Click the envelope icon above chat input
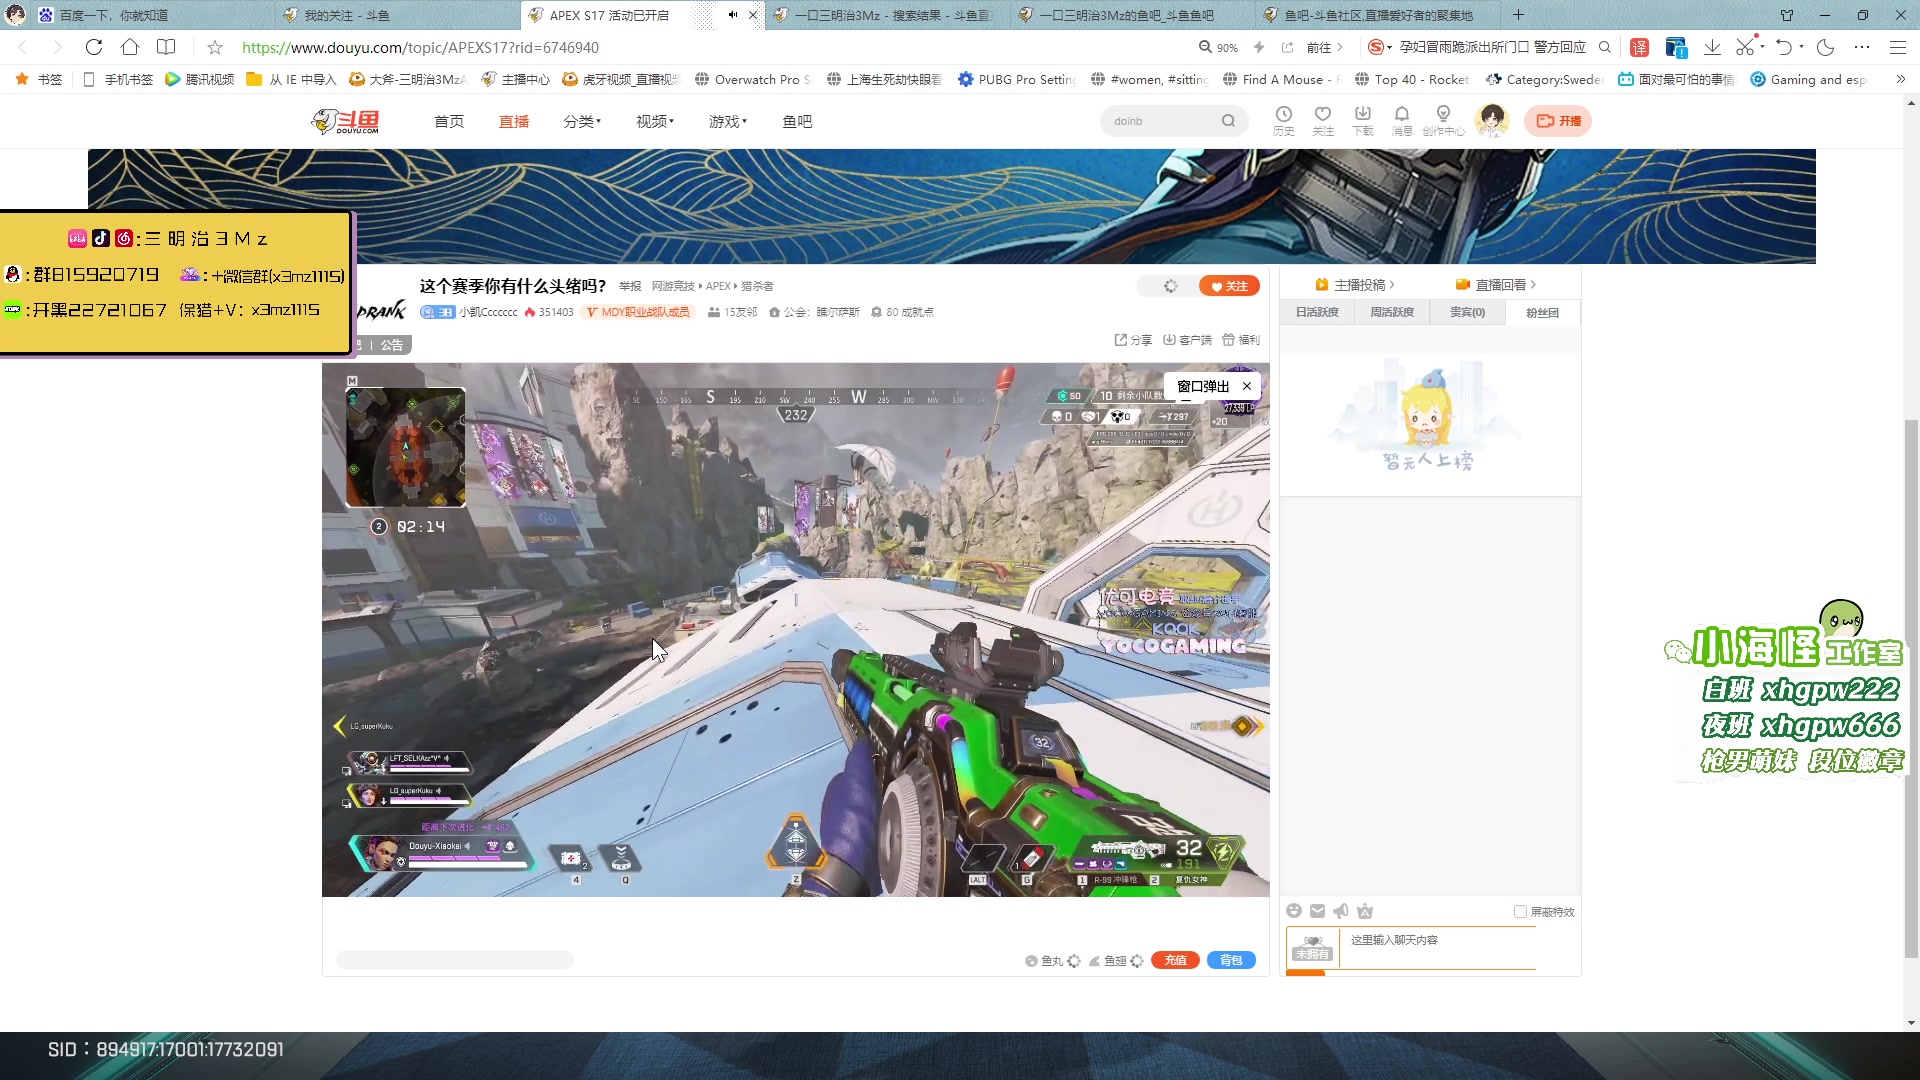 click(1317, 911)
